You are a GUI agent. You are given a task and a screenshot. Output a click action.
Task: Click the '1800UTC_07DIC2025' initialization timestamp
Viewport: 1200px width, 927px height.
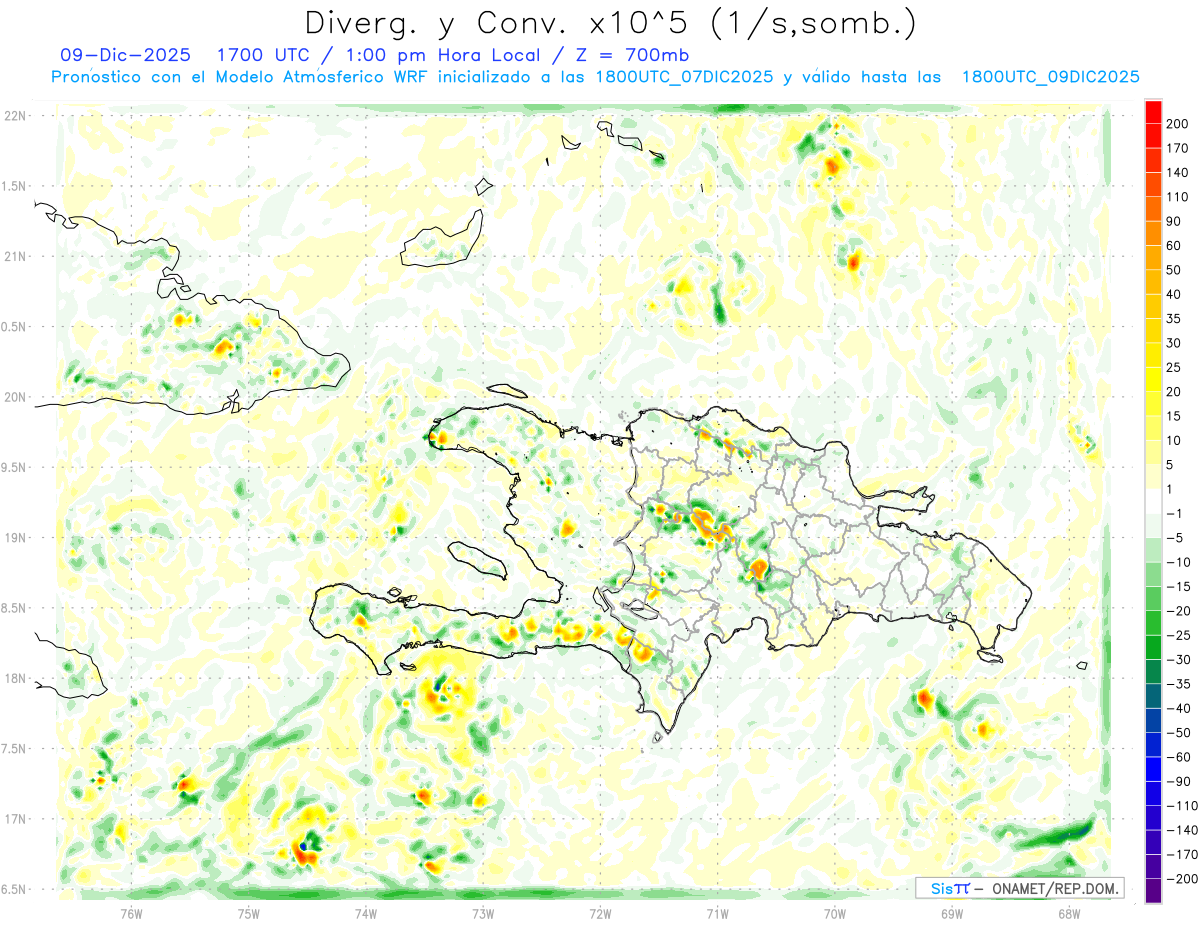tap(684, 77)
